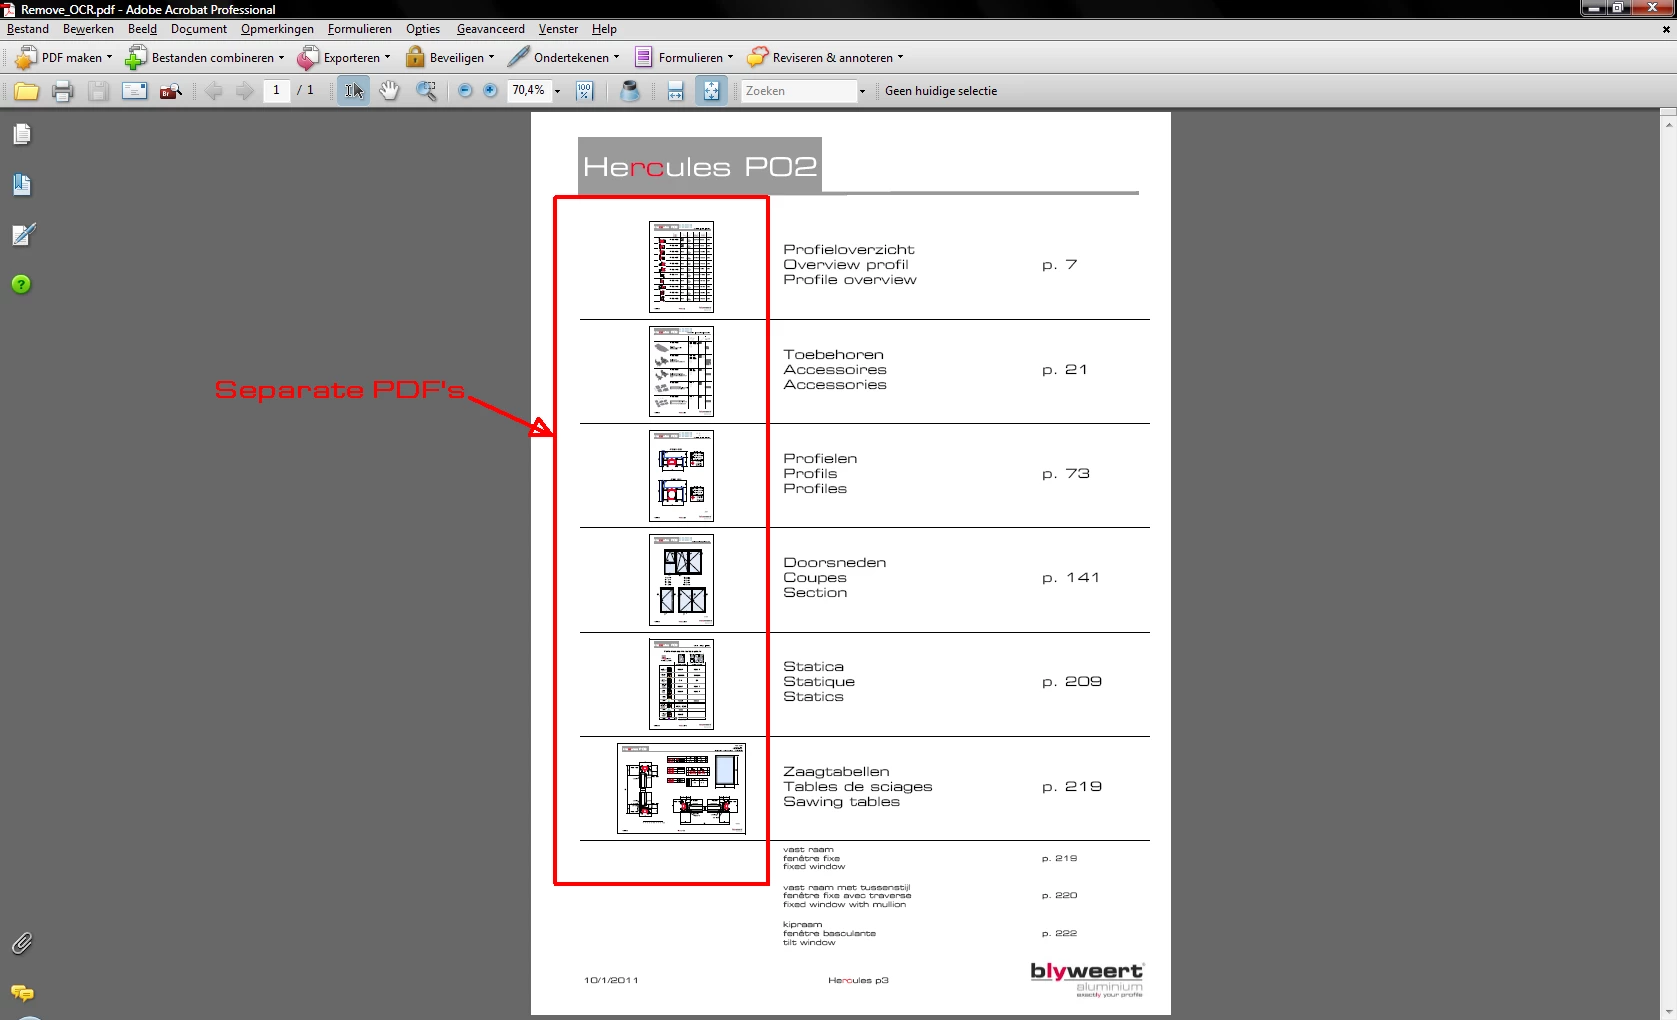This screenshot has height=1020, width=1677.
Task: Click the Email envelope icon
Action: (x=134, y=91)
